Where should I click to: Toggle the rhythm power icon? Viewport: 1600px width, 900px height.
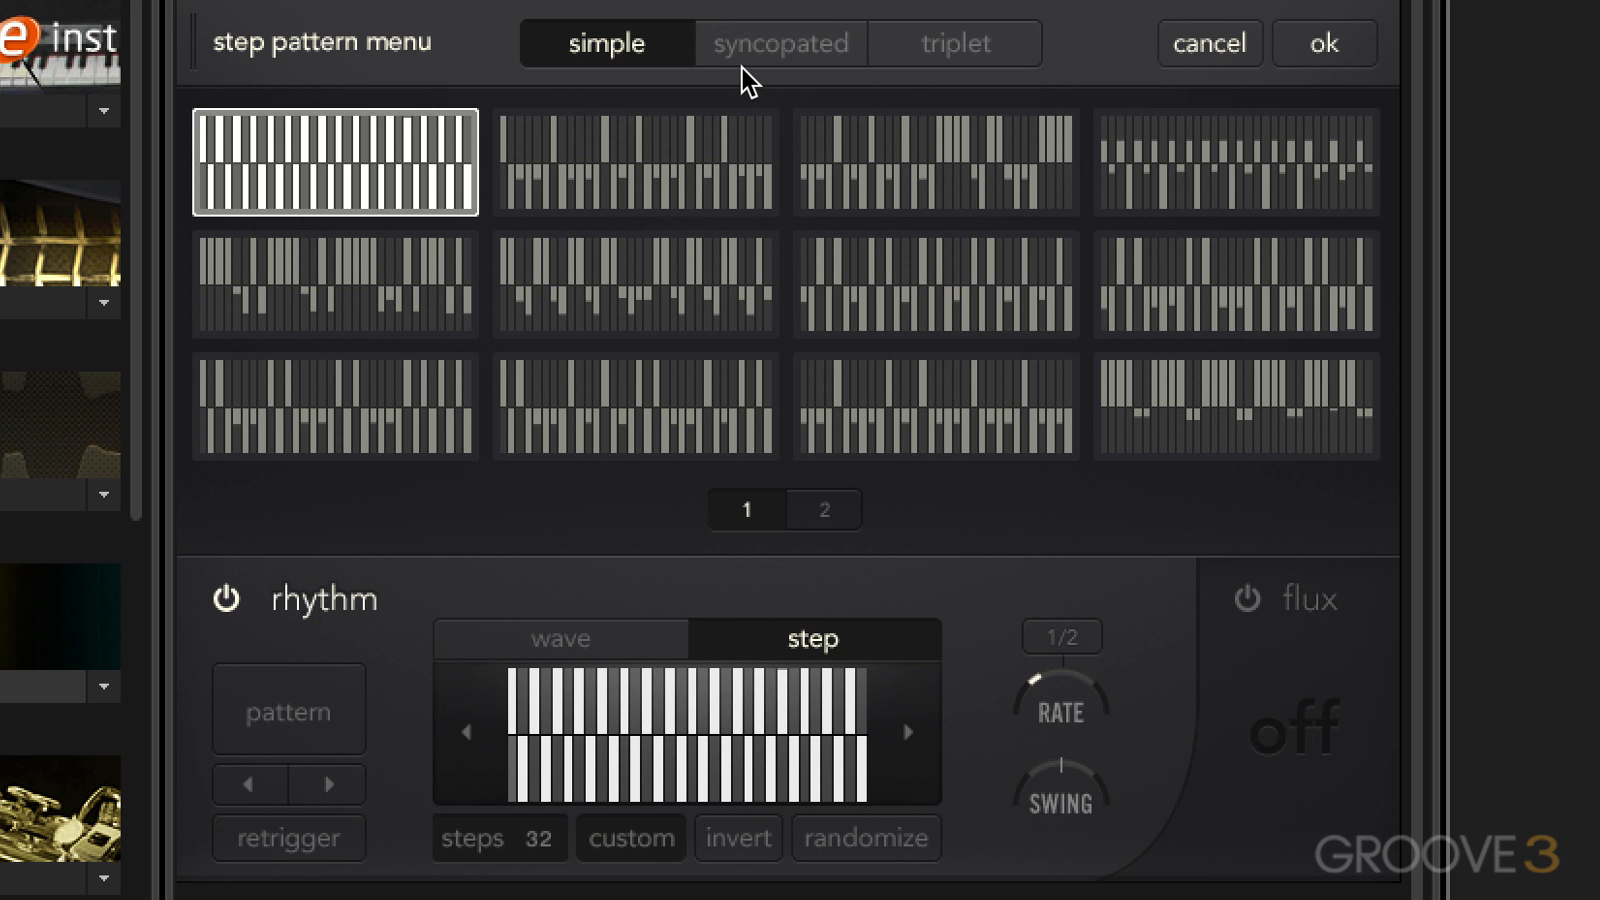coord(226,598)
